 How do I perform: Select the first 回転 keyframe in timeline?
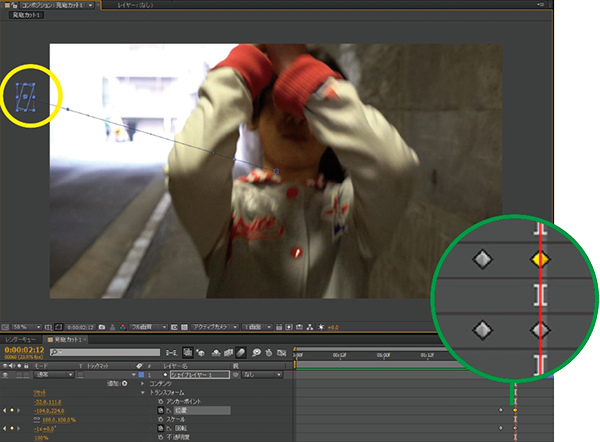point(501,428)
